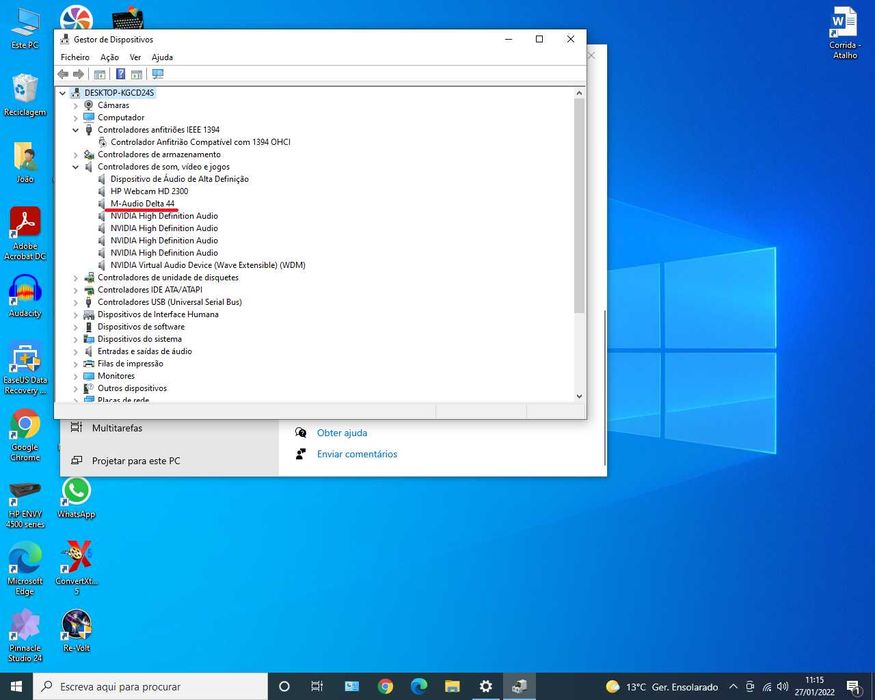The width and height of the screenshot is (875, 700).
Task: Click the Forward arrow in Device Manager toolbar
Action: (79, 74)
